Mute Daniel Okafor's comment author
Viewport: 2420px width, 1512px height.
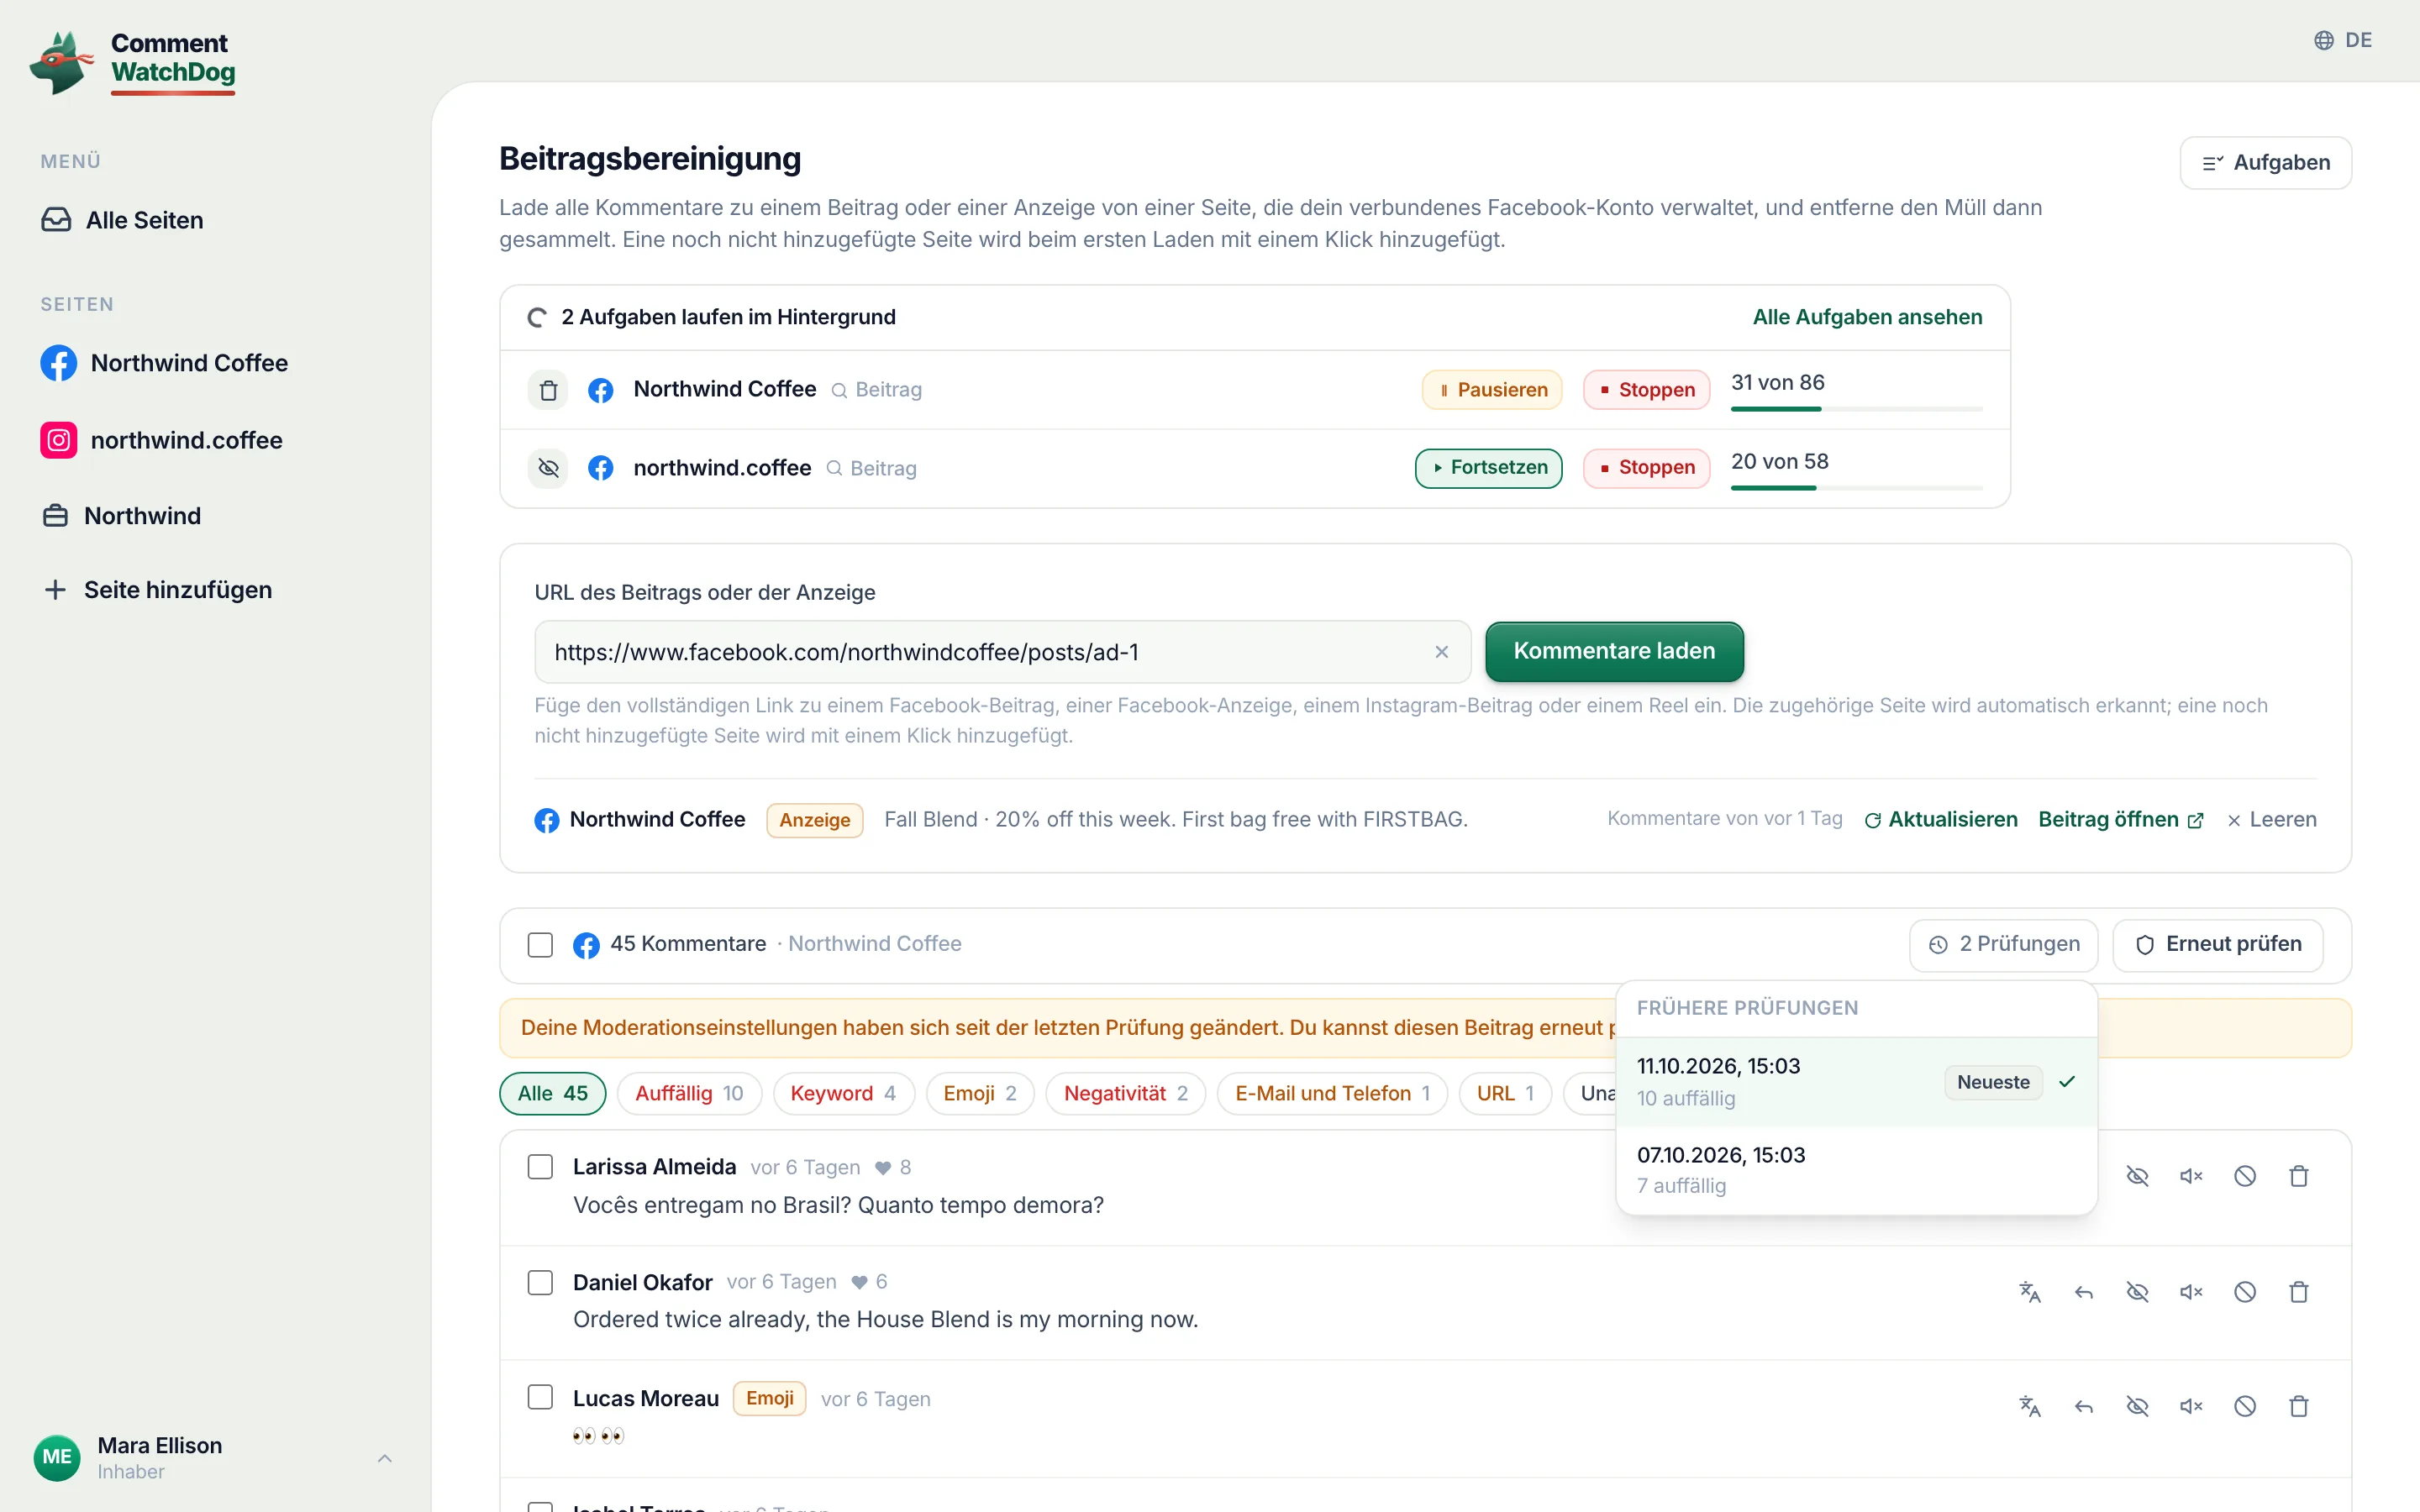(2191, 1292)
